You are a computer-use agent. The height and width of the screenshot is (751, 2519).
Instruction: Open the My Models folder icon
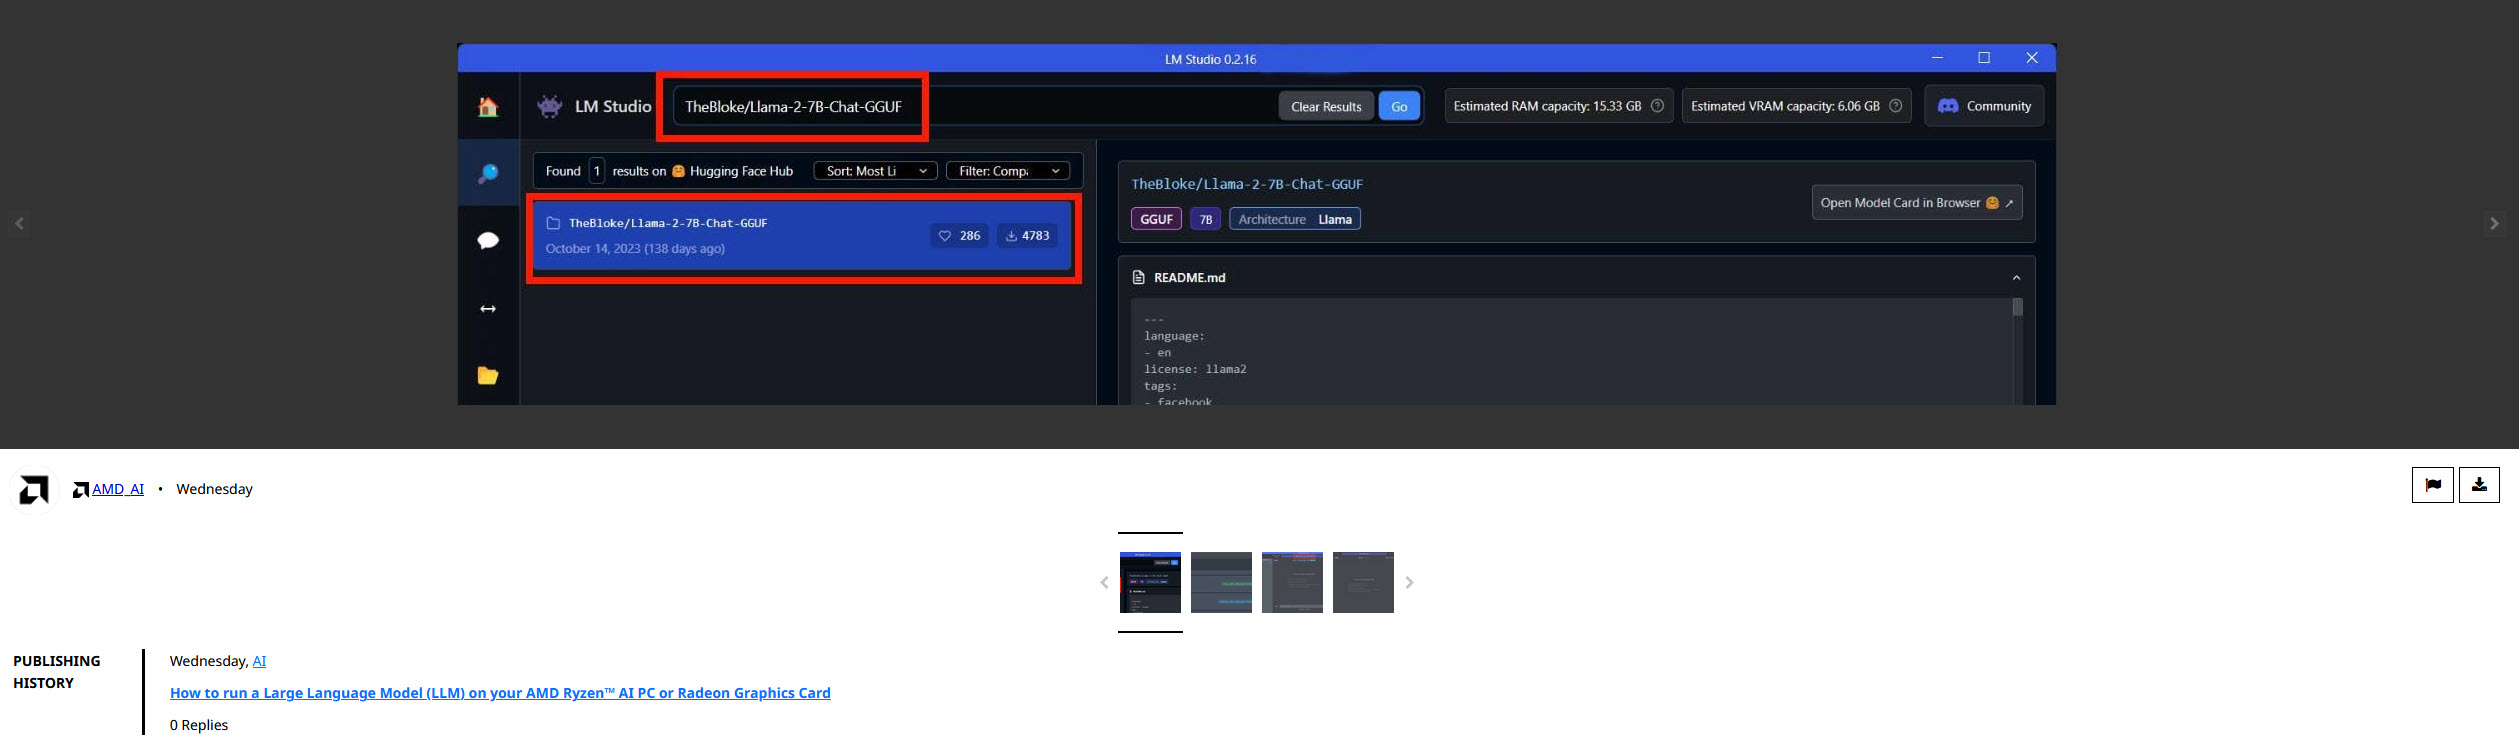pyautogui.click(x=488, y=375)
